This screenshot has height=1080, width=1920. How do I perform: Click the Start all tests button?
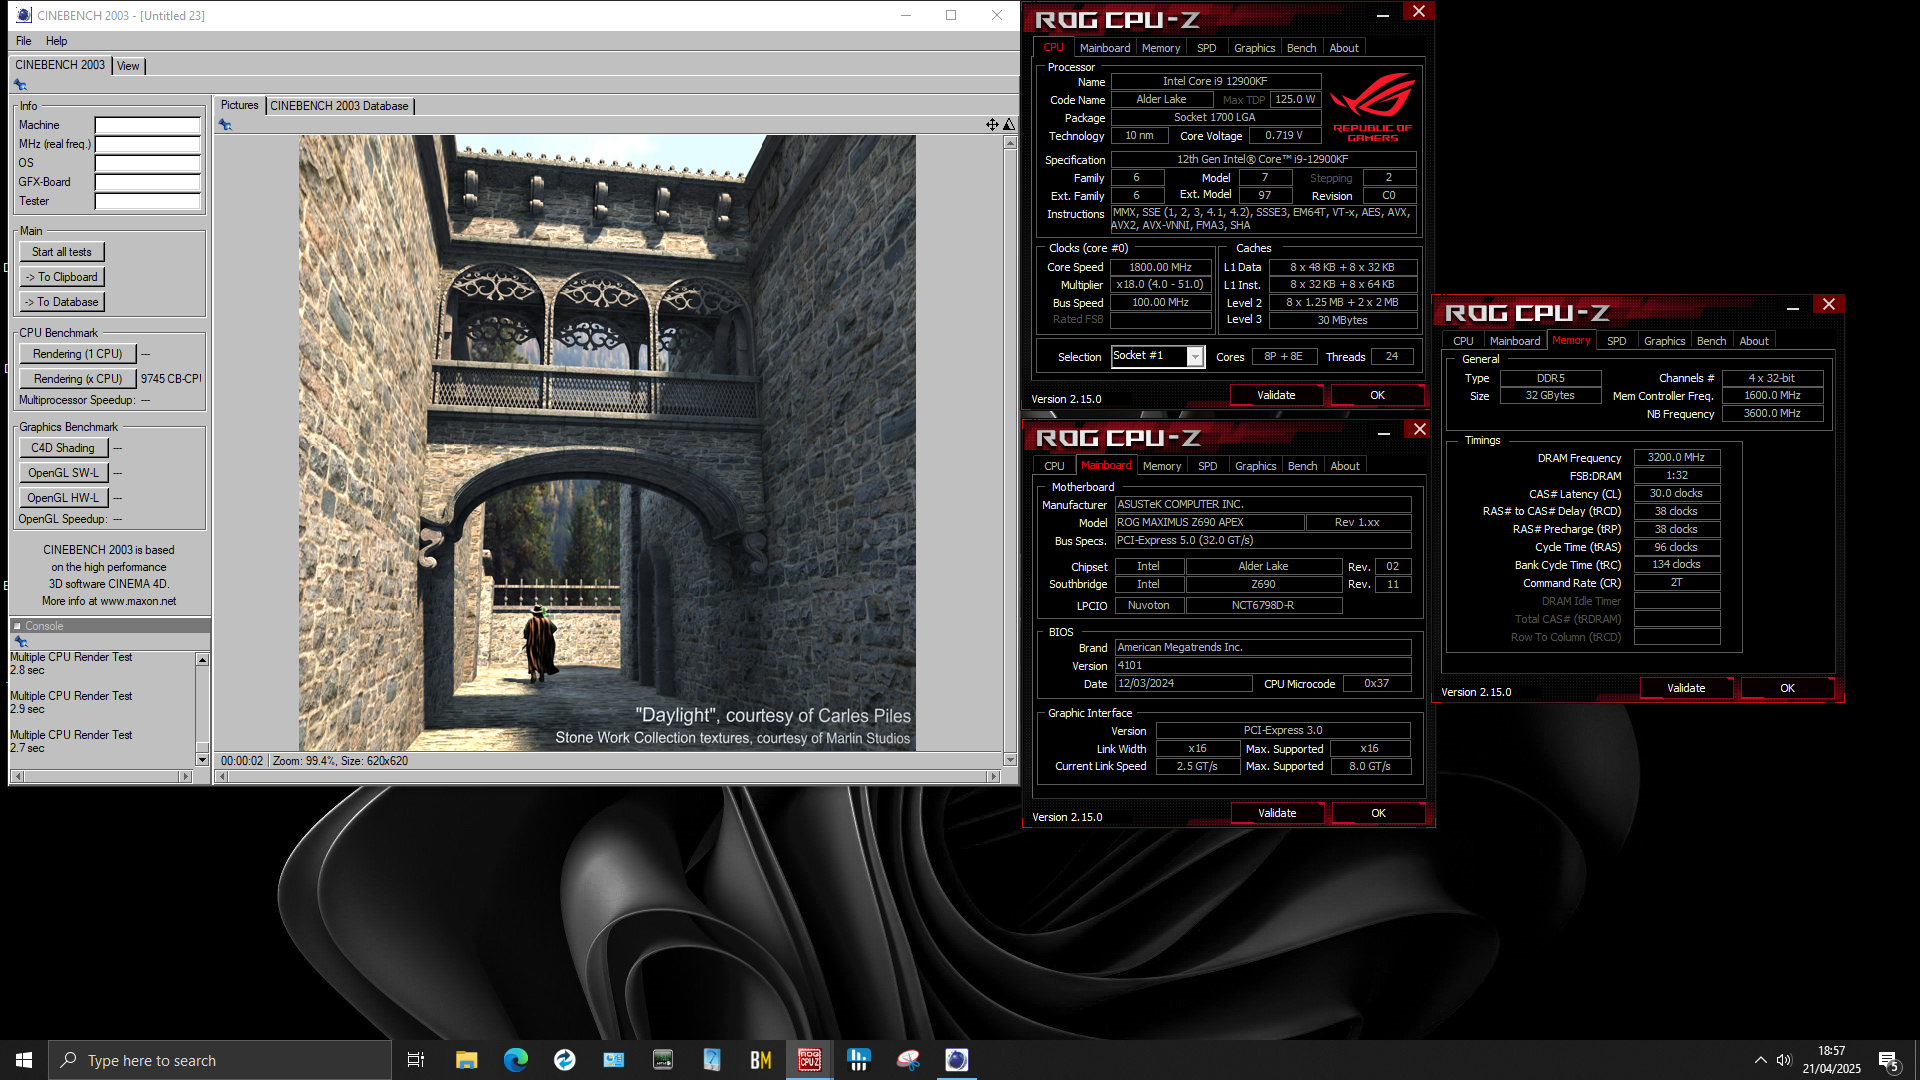tap(62, 252)
